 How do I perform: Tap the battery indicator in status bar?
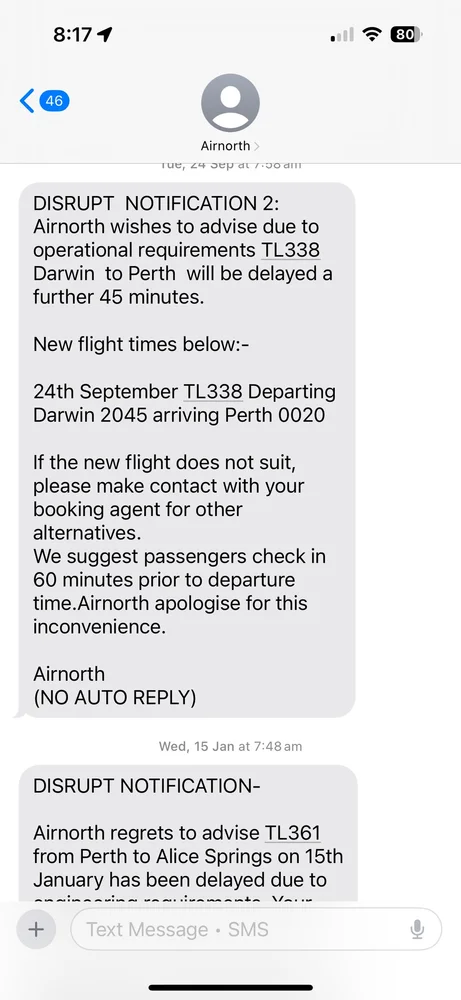pyautogui.click(x=406, y=34)
